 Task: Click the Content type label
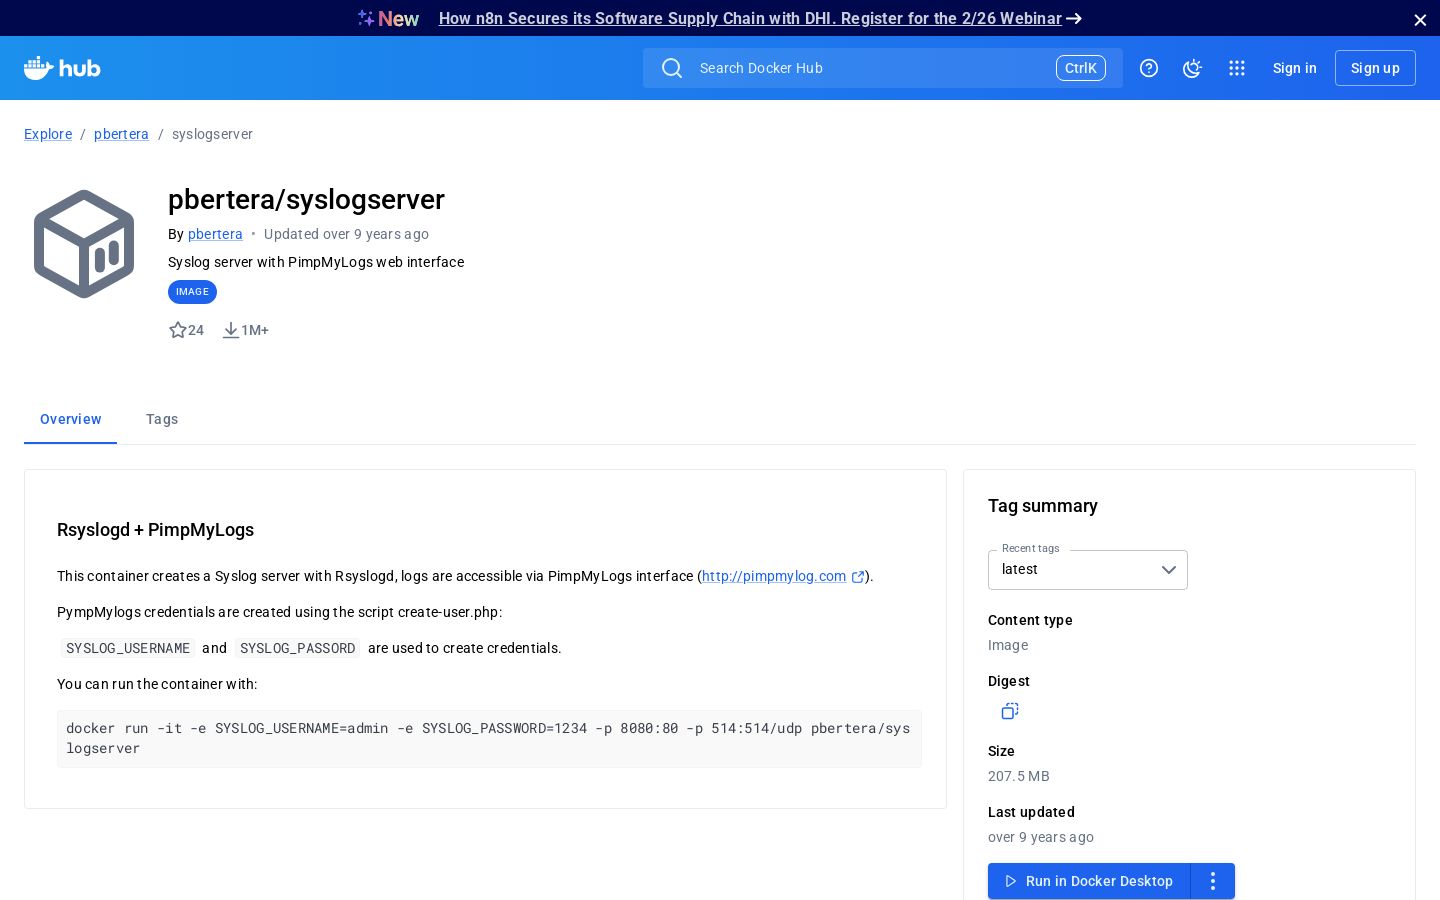point(1030,620)
